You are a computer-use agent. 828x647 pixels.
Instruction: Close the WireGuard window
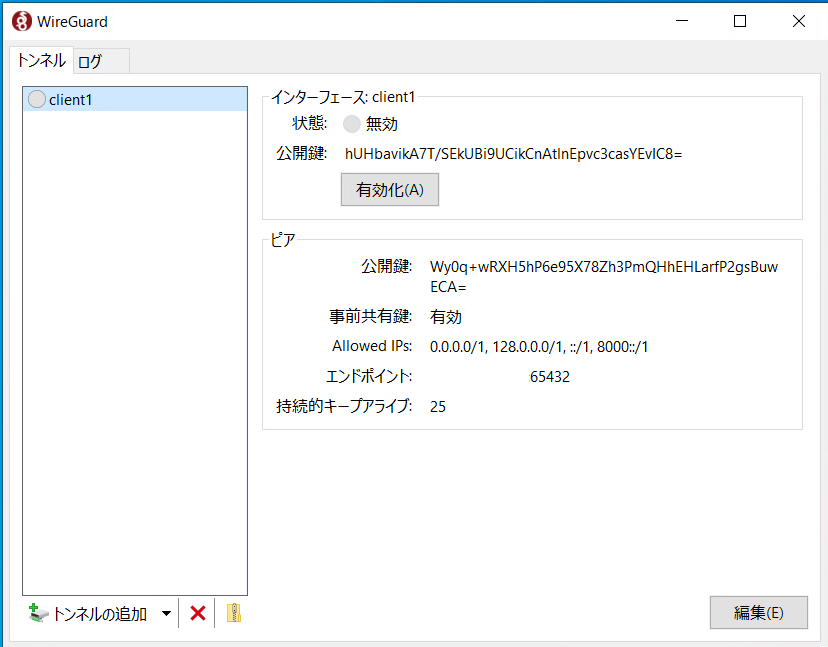coord(799,21)
